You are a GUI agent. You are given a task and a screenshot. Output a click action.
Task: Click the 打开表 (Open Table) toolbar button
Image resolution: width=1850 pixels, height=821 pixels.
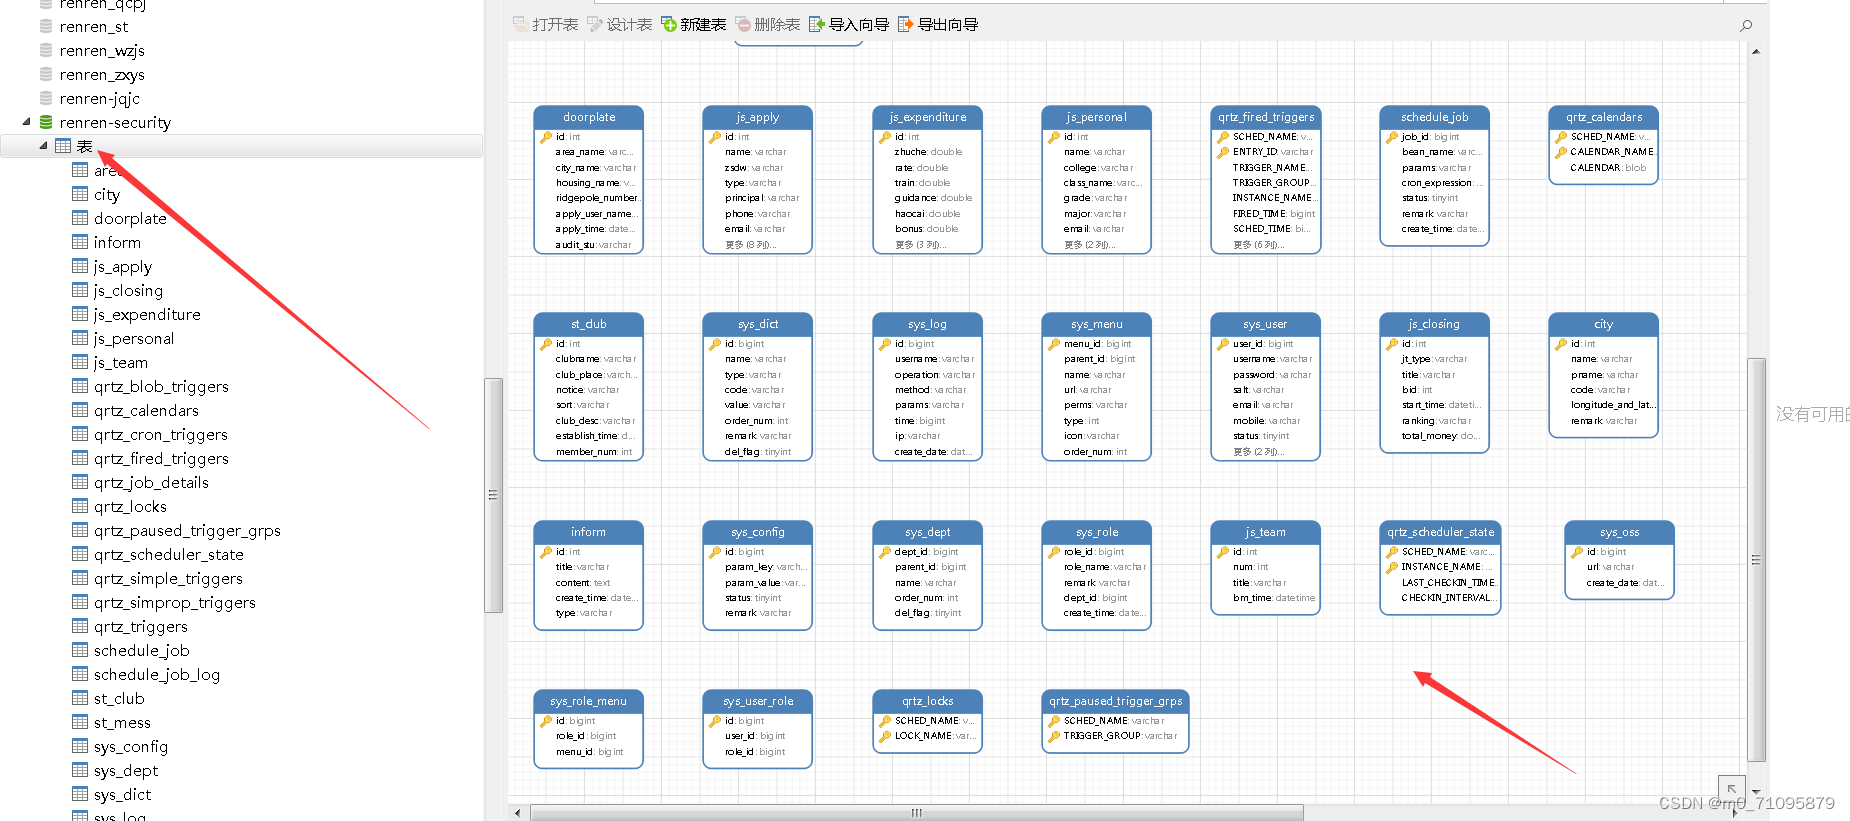[545, 24]
